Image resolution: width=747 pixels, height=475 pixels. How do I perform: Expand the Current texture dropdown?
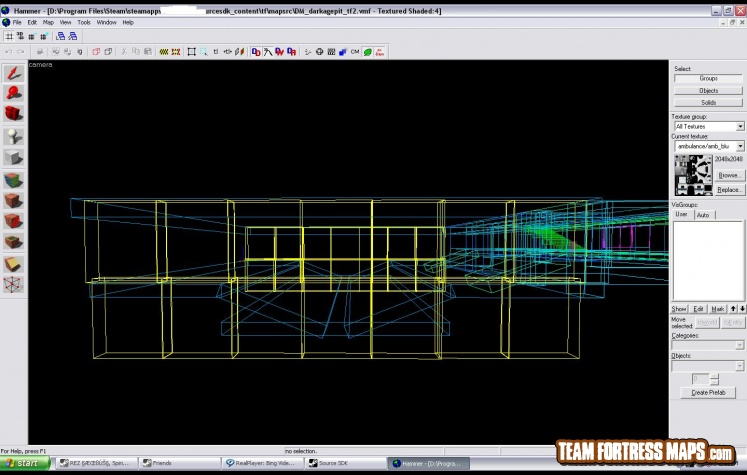740,146
